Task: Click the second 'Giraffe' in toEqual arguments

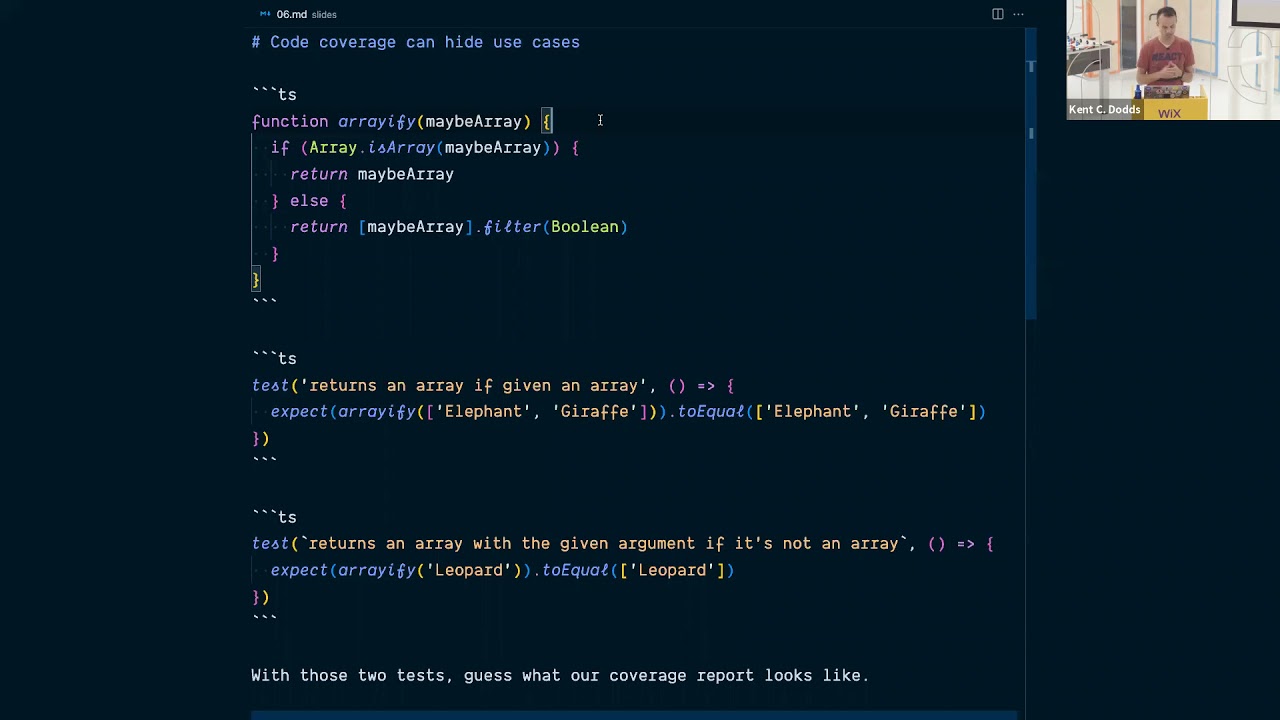Action: [924, 412]
